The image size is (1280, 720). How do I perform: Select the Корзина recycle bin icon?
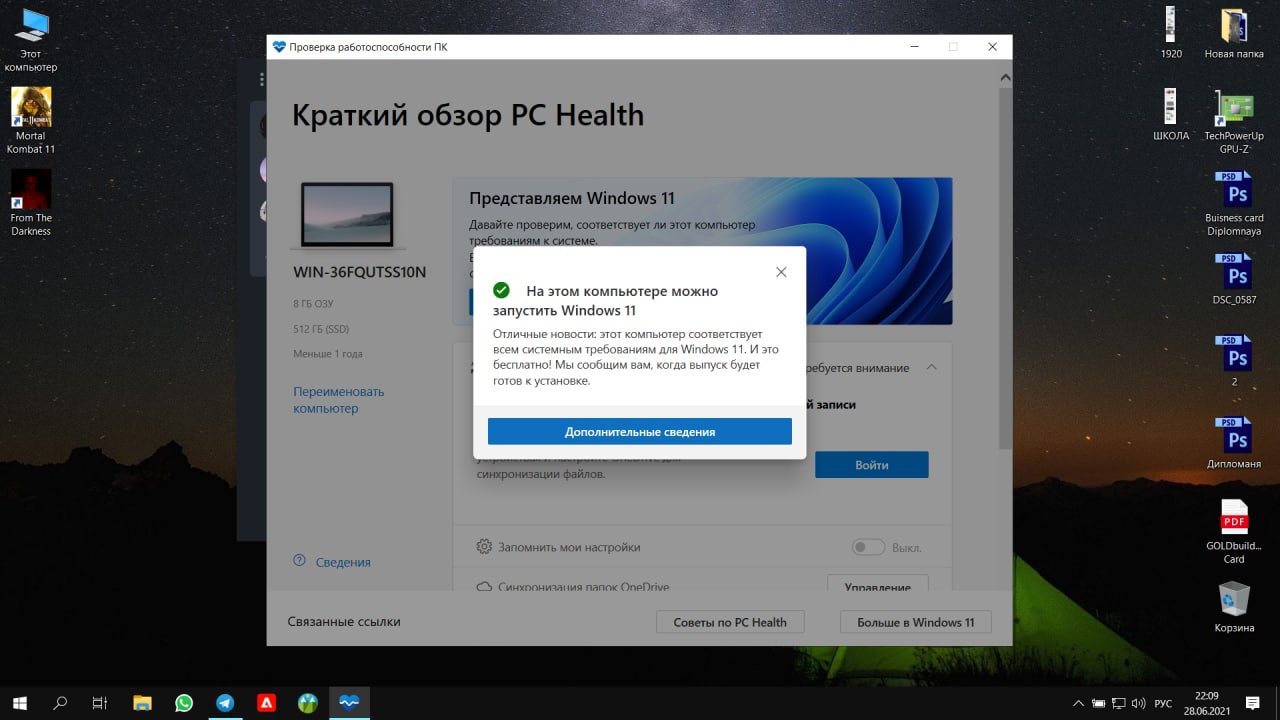(x=1234, y=607)
